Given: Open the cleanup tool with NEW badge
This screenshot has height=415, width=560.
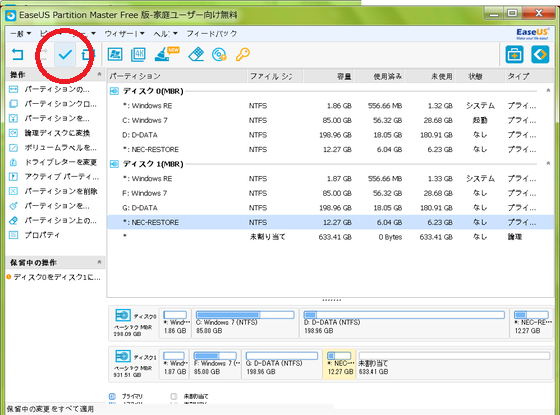Looking at the screenshot, I should (x=166, y=54).
